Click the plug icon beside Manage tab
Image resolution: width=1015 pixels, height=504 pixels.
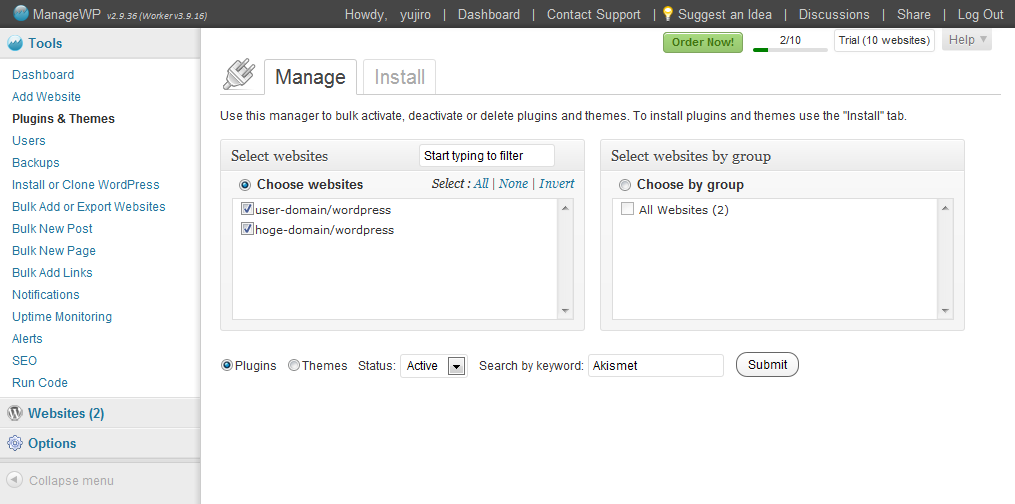(x=240, y=74)
